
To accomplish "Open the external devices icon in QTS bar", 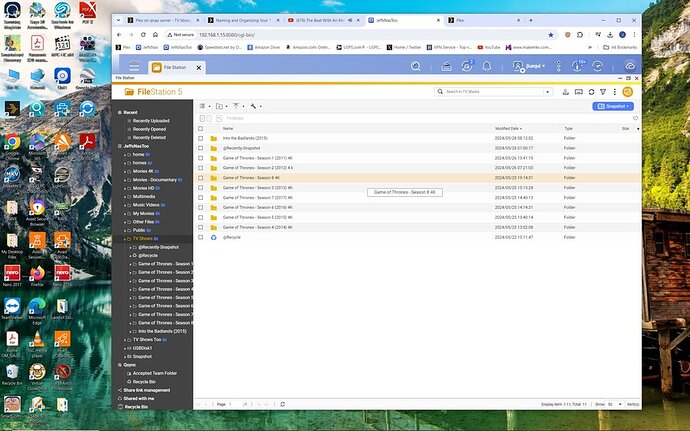I will point(466,66).
